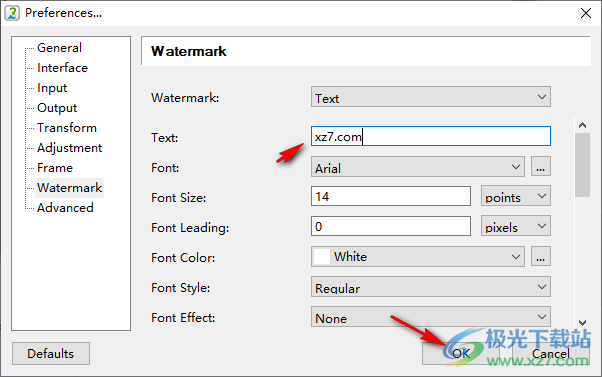Select the Watermark tree item

tap(69, 187)
